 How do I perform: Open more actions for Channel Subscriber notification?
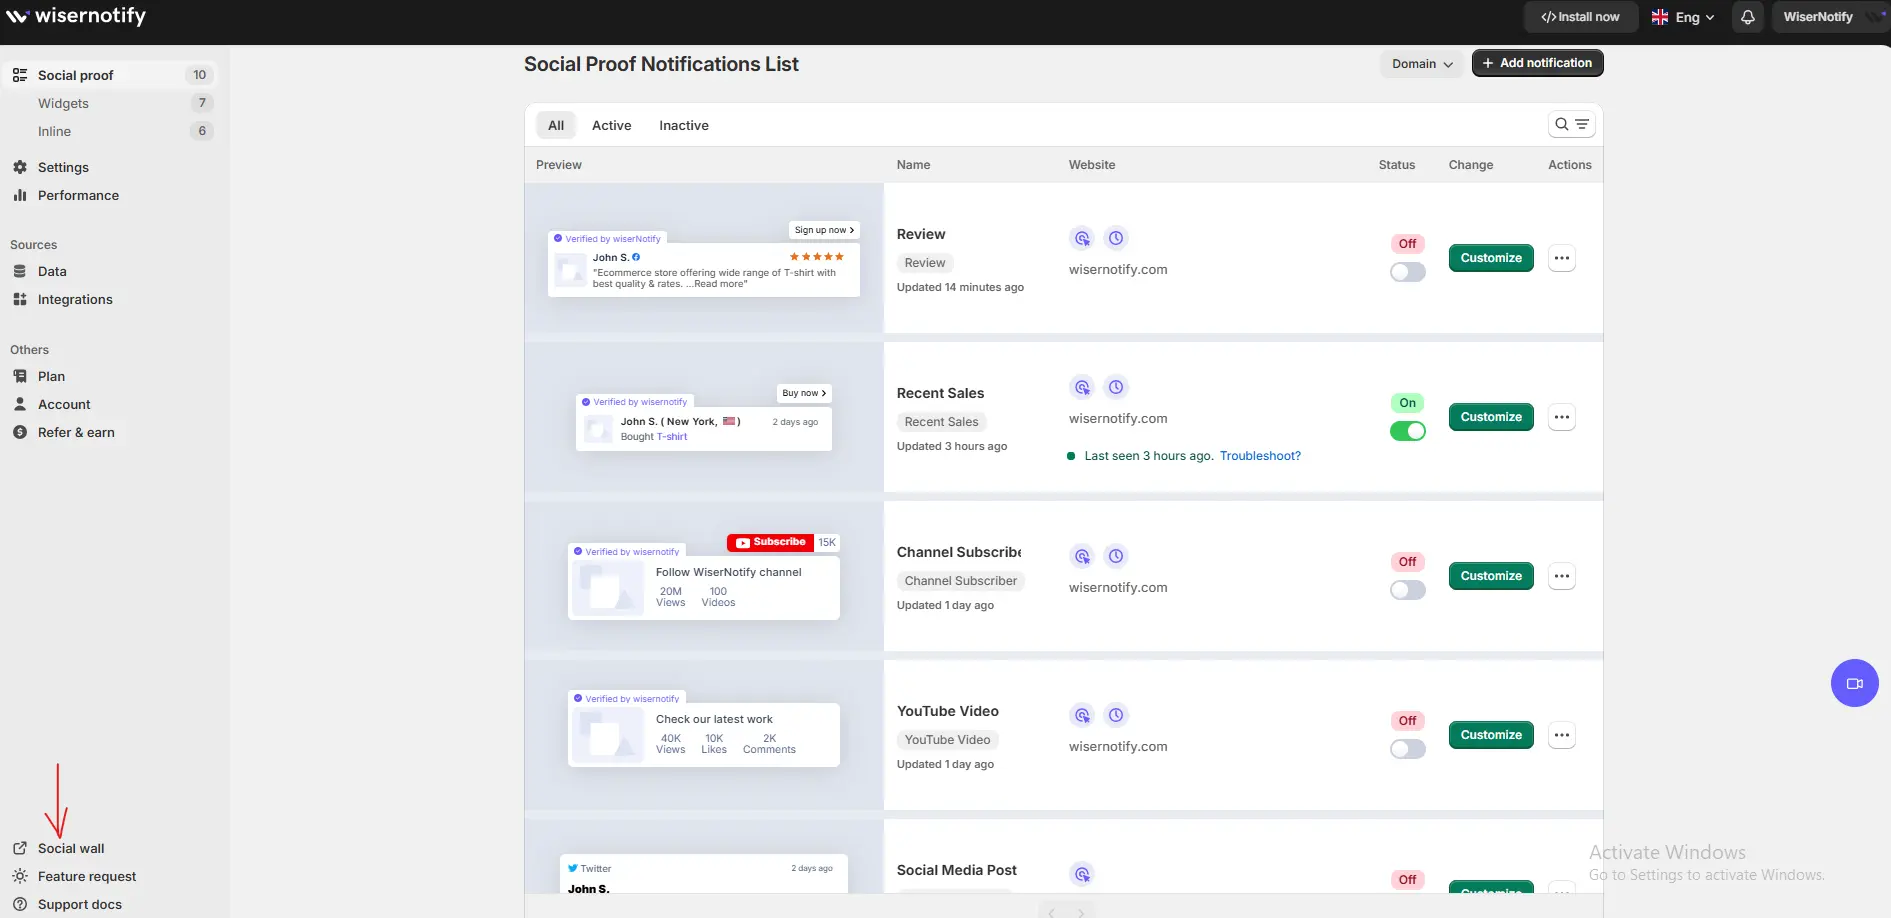coord(1562,576)
